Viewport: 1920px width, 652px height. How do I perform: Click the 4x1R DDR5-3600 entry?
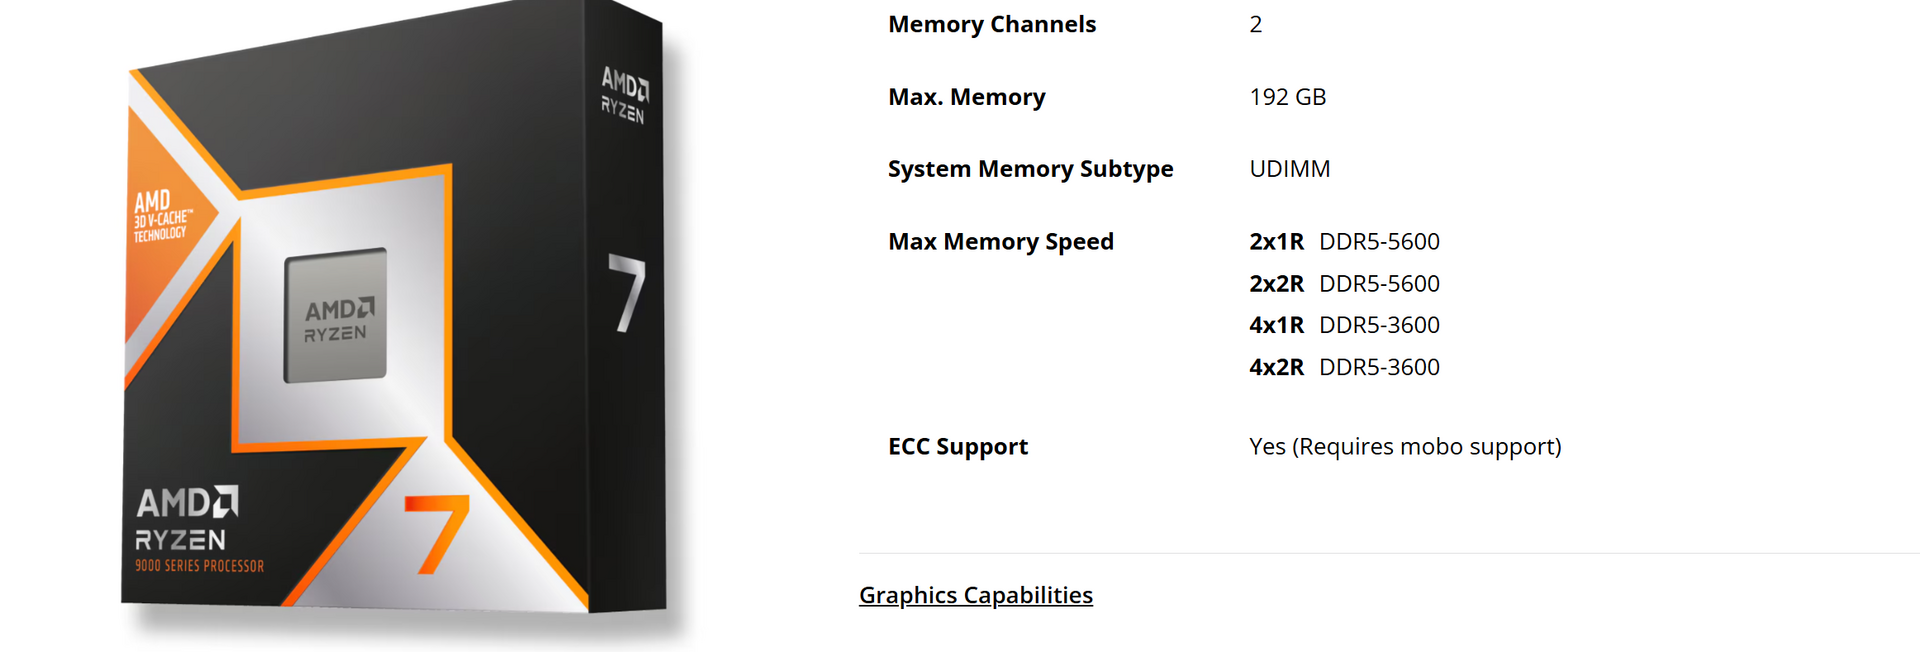[x=1344, y=325]
